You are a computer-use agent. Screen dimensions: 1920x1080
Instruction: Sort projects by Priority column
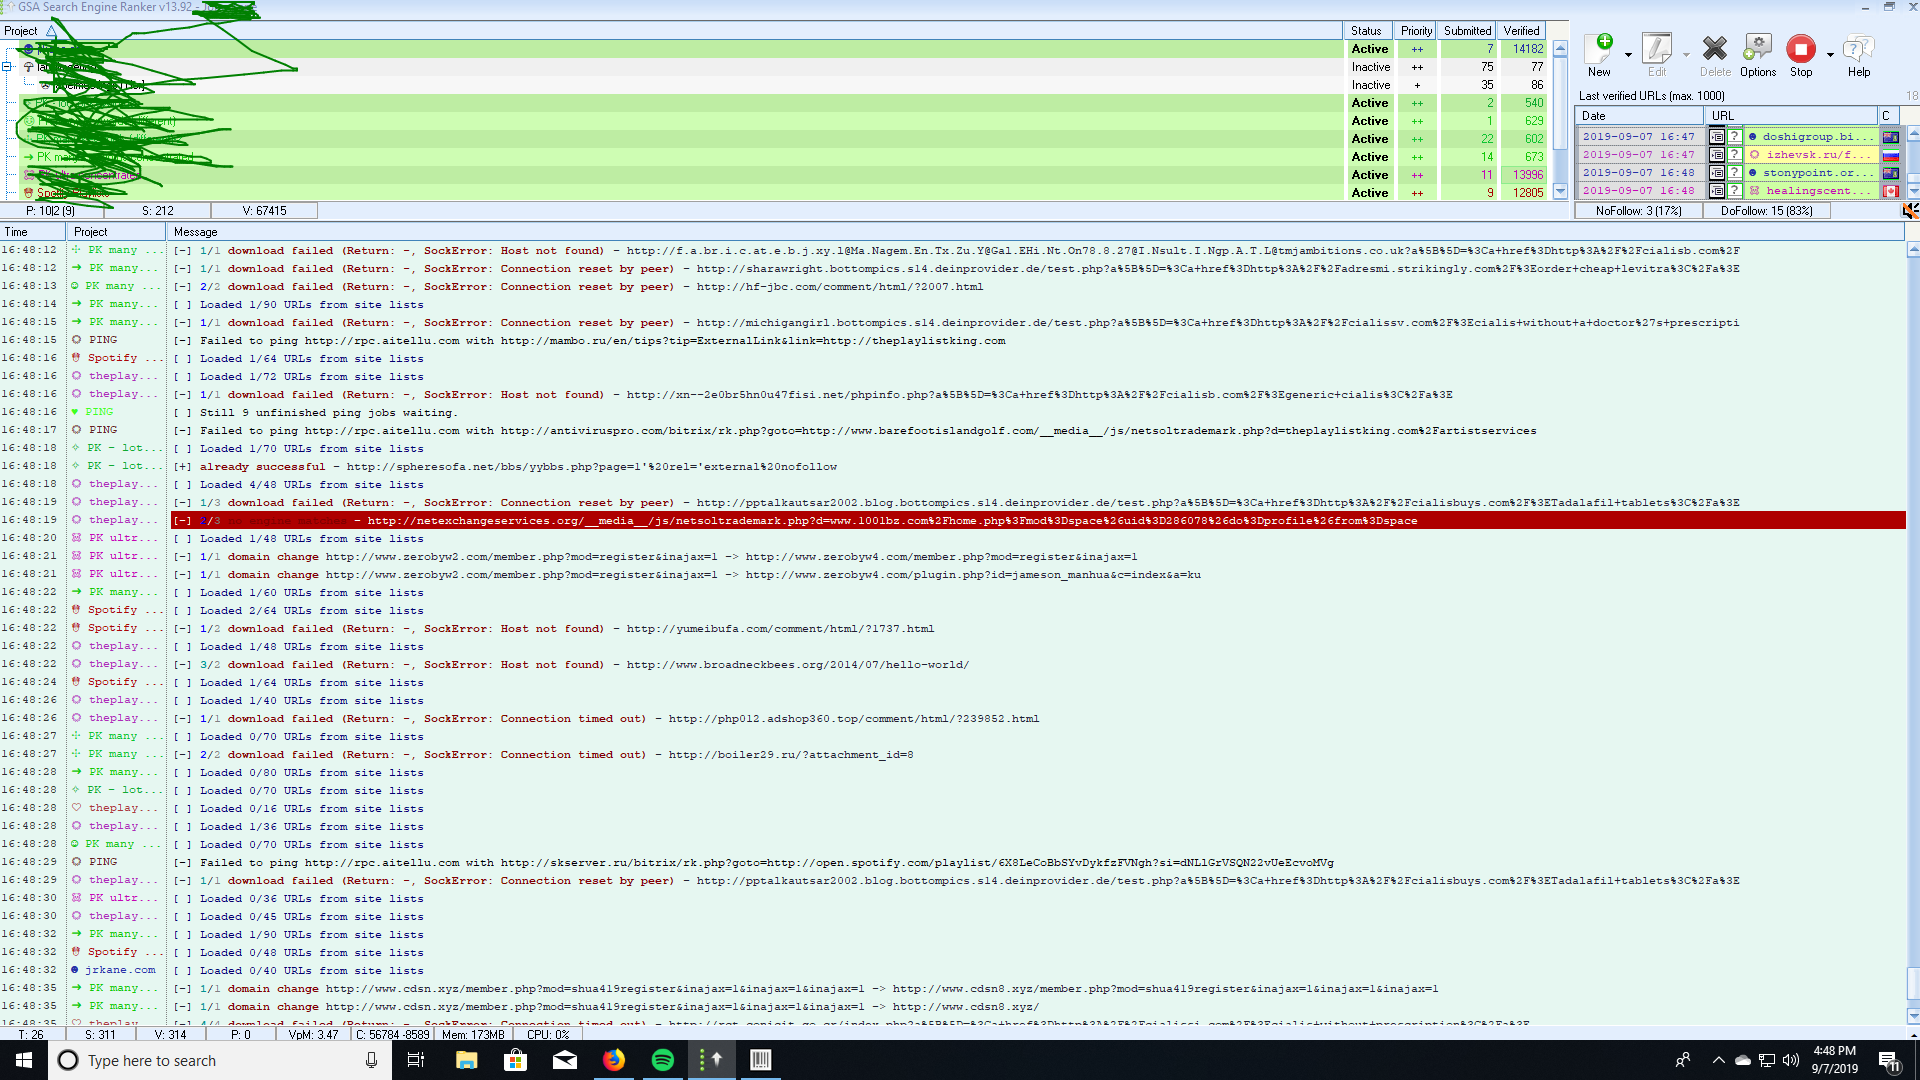click(1416, 31)
